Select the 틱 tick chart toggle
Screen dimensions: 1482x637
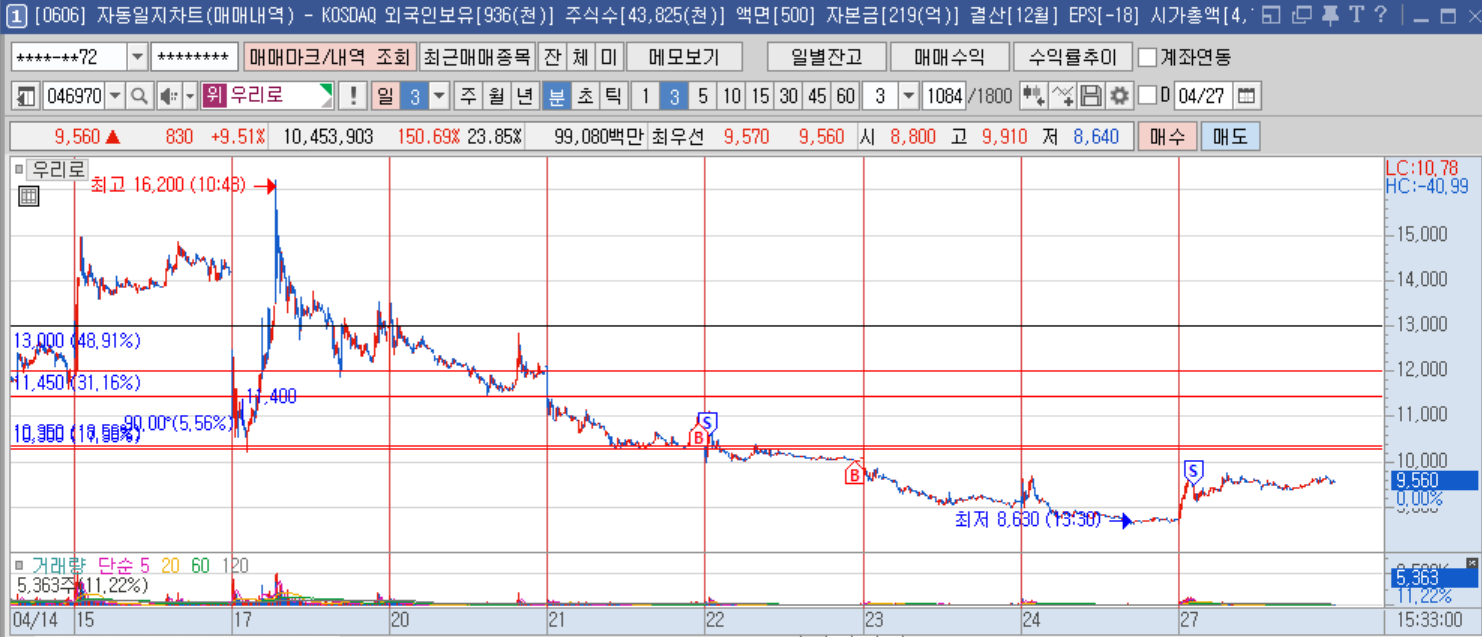click(613, 96)
